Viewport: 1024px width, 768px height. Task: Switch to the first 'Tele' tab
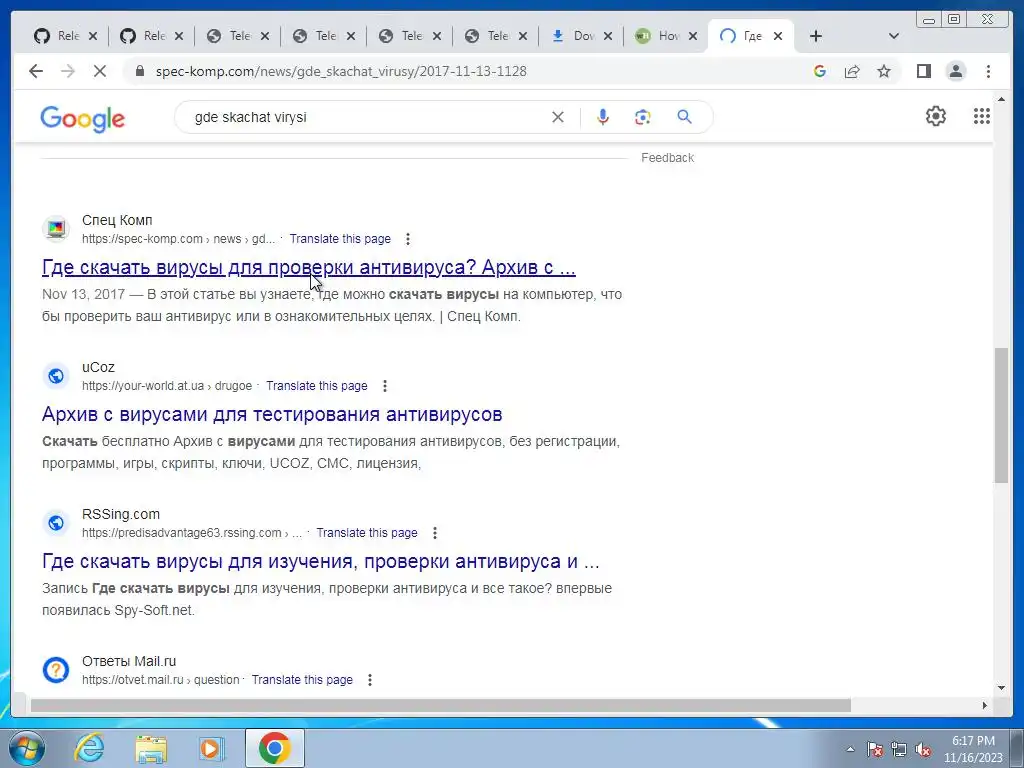pyautogui.click(x=231, y=36)
